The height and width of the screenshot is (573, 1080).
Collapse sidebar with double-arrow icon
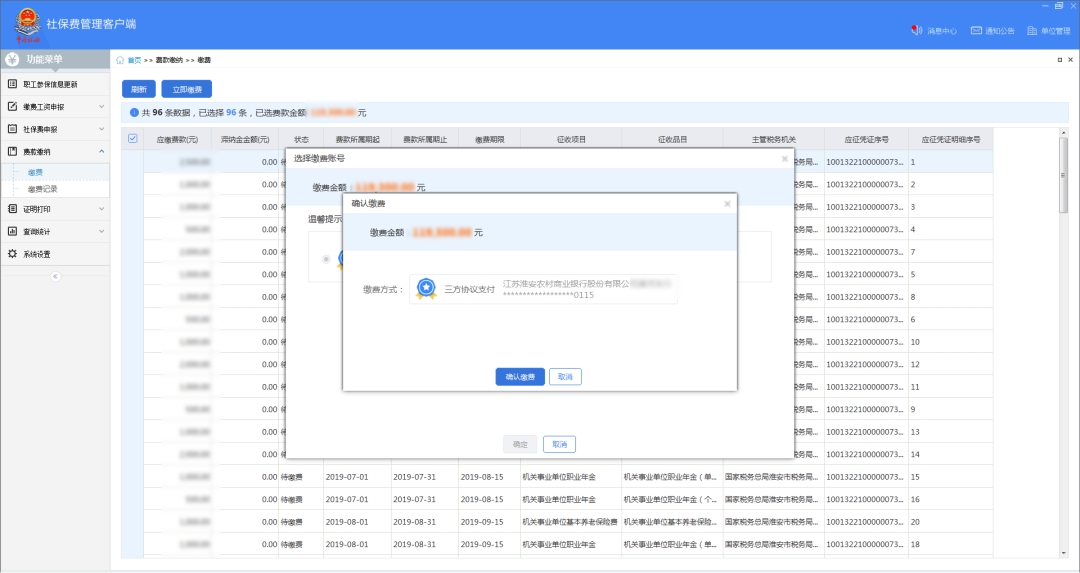point(55,276)
